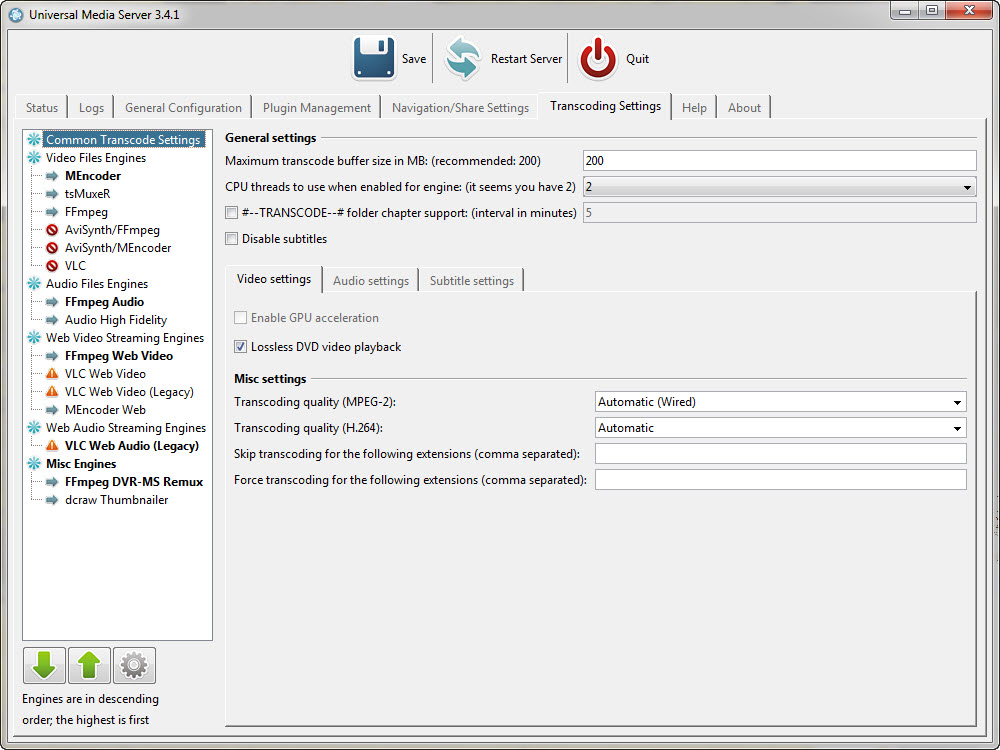
Task: Click disabled icon beside AviSynth/MEncoder
Action: tap(52, 247)
